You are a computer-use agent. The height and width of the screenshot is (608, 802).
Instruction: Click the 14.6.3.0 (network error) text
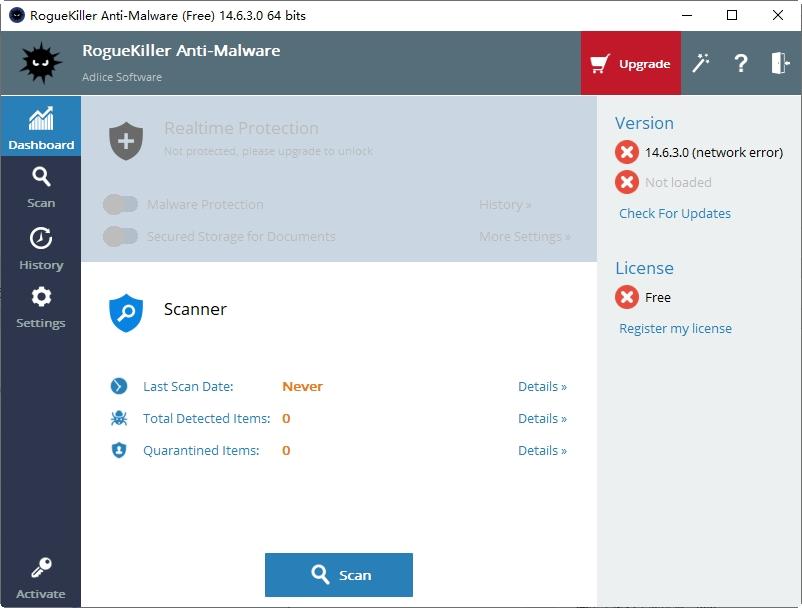[714, 152]
